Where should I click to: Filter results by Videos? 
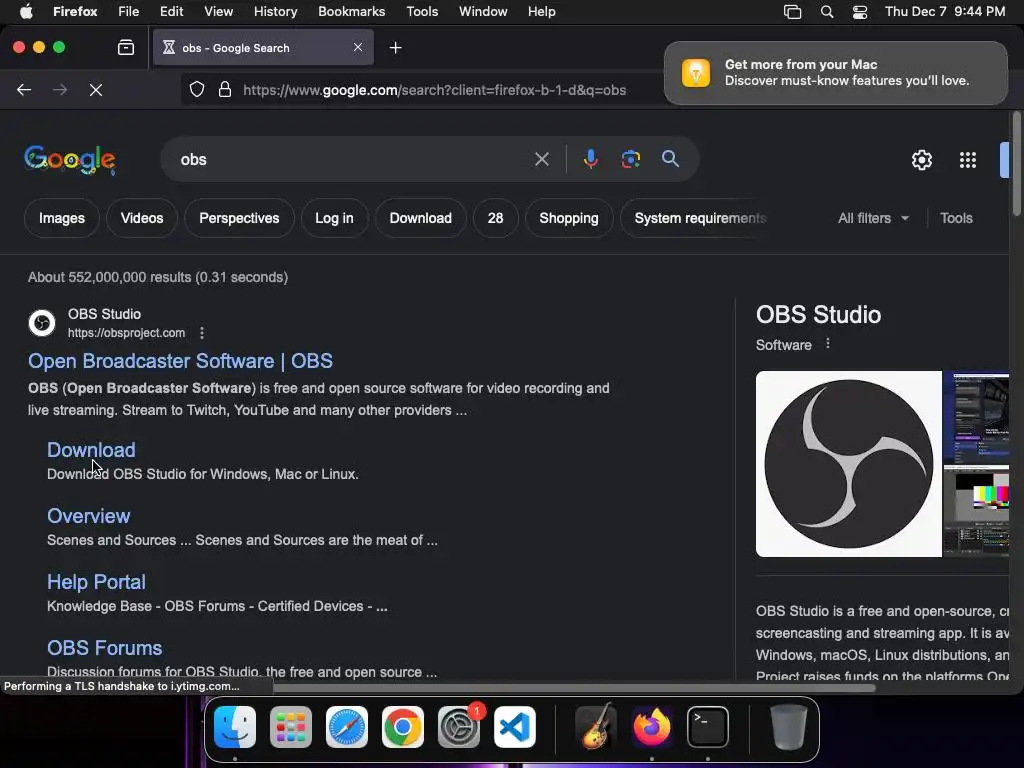coord(142,218)
